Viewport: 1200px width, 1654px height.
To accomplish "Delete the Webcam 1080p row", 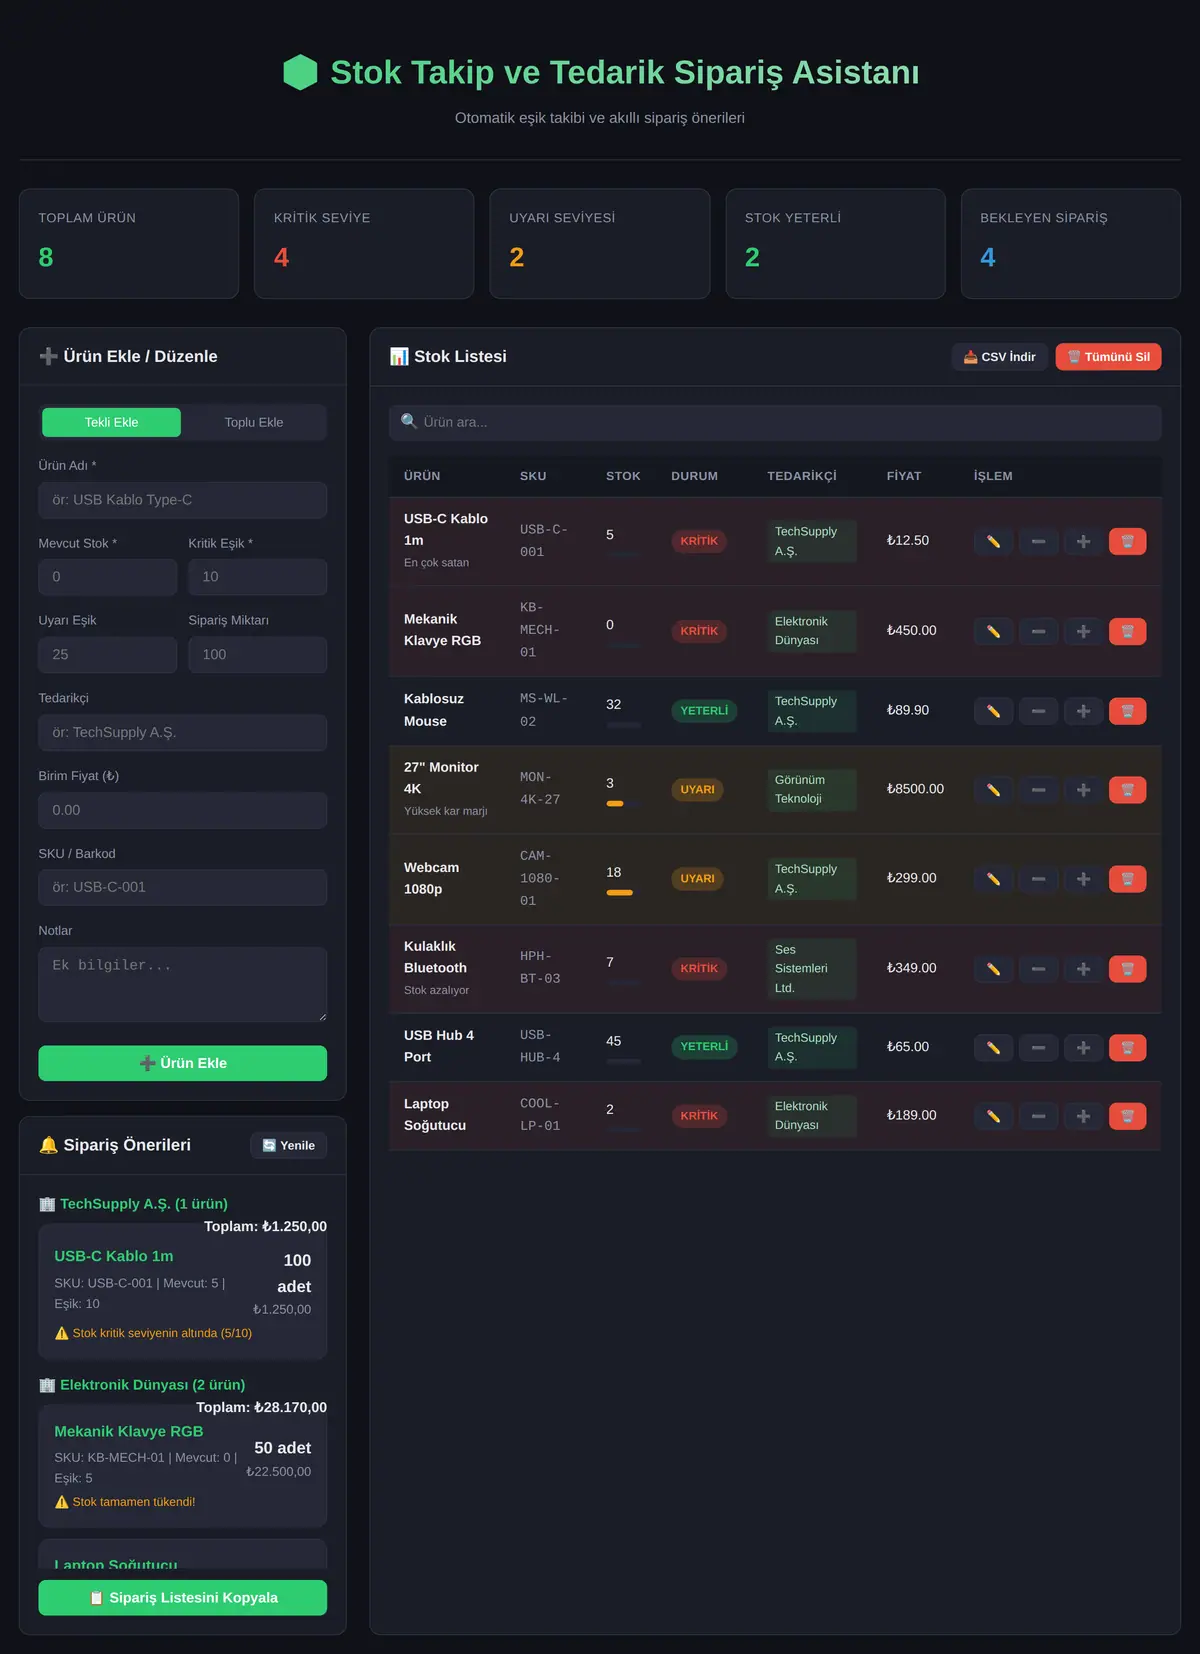I will (1127, 879).
